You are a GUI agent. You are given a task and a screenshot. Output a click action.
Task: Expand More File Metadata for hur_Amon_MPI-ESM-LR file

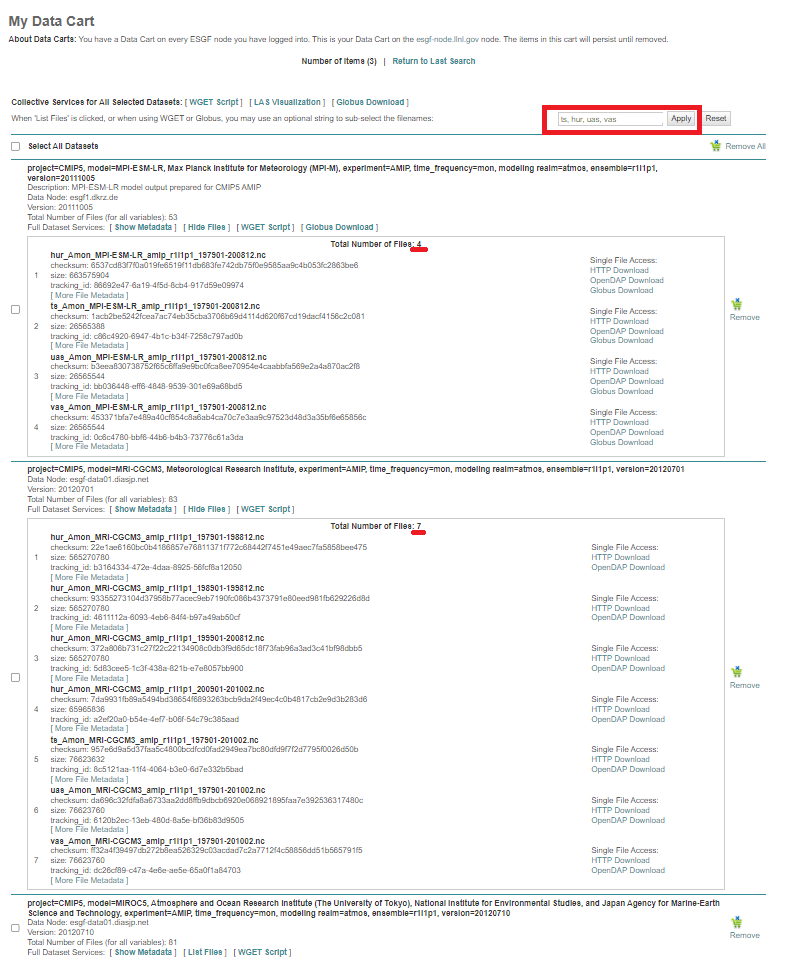click(x=89, y=295)
